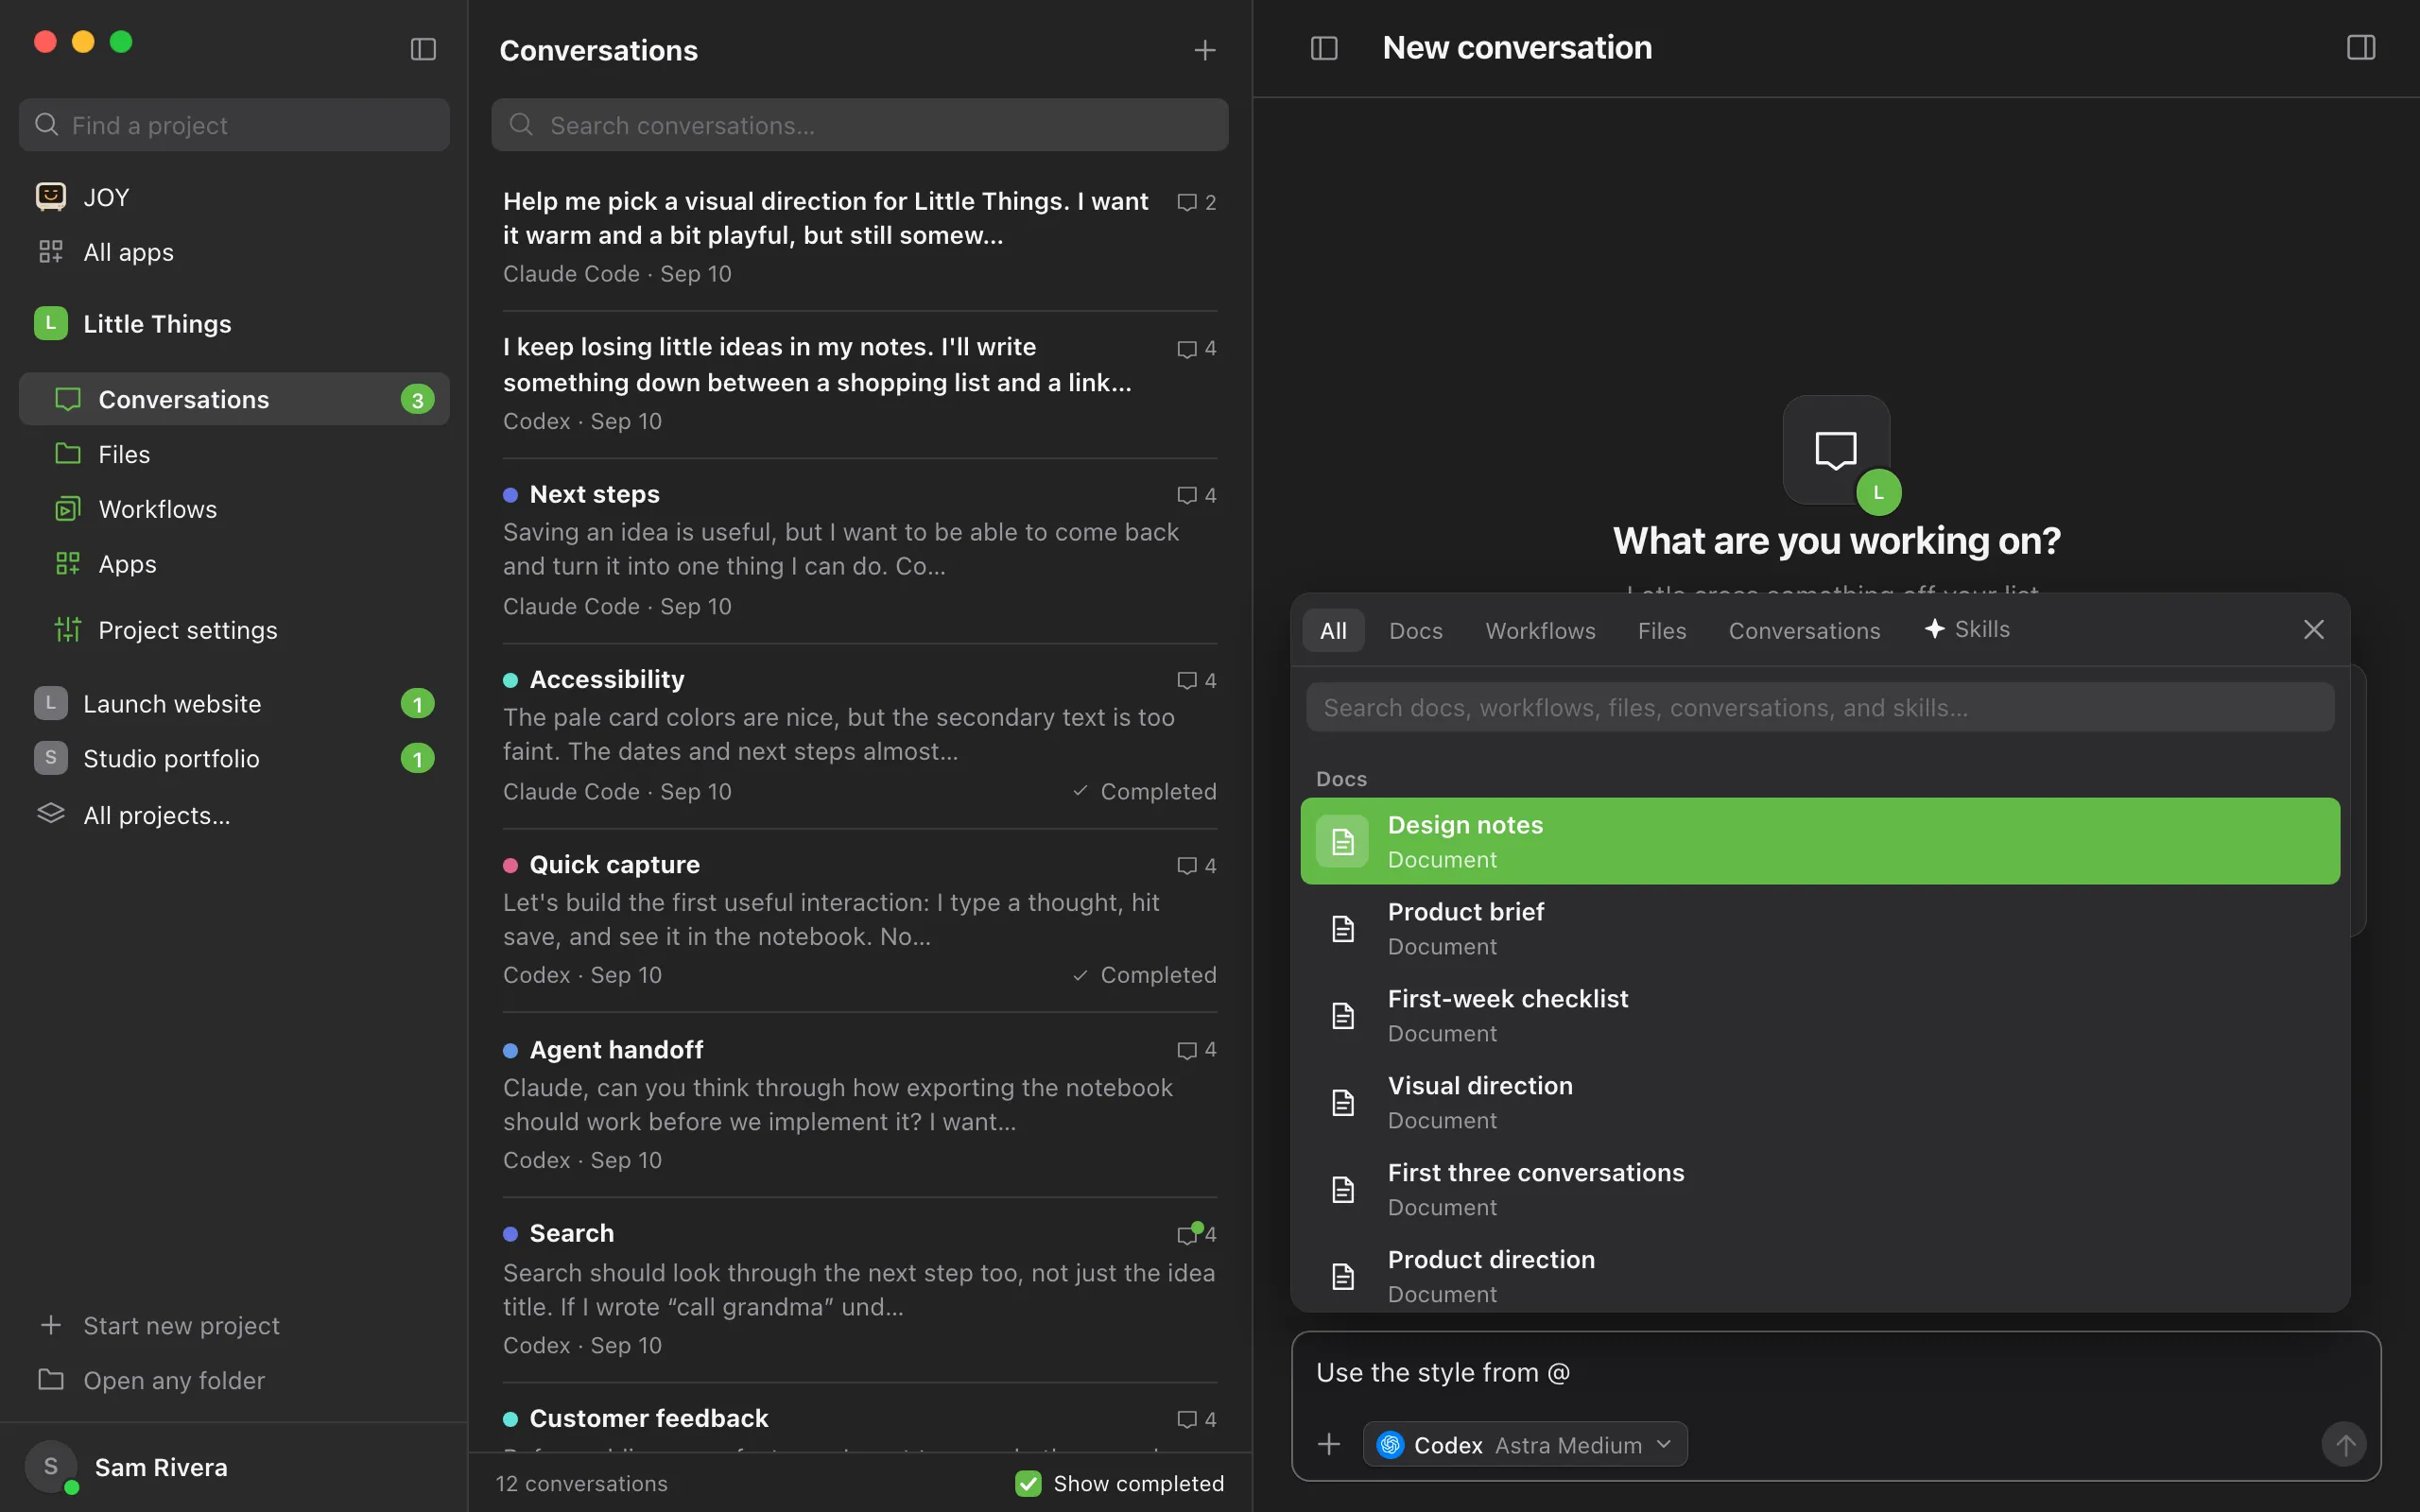Viewport: 2420px width, 1512px height.
Task: Open JOY home icon
Action: click(51, 196)
